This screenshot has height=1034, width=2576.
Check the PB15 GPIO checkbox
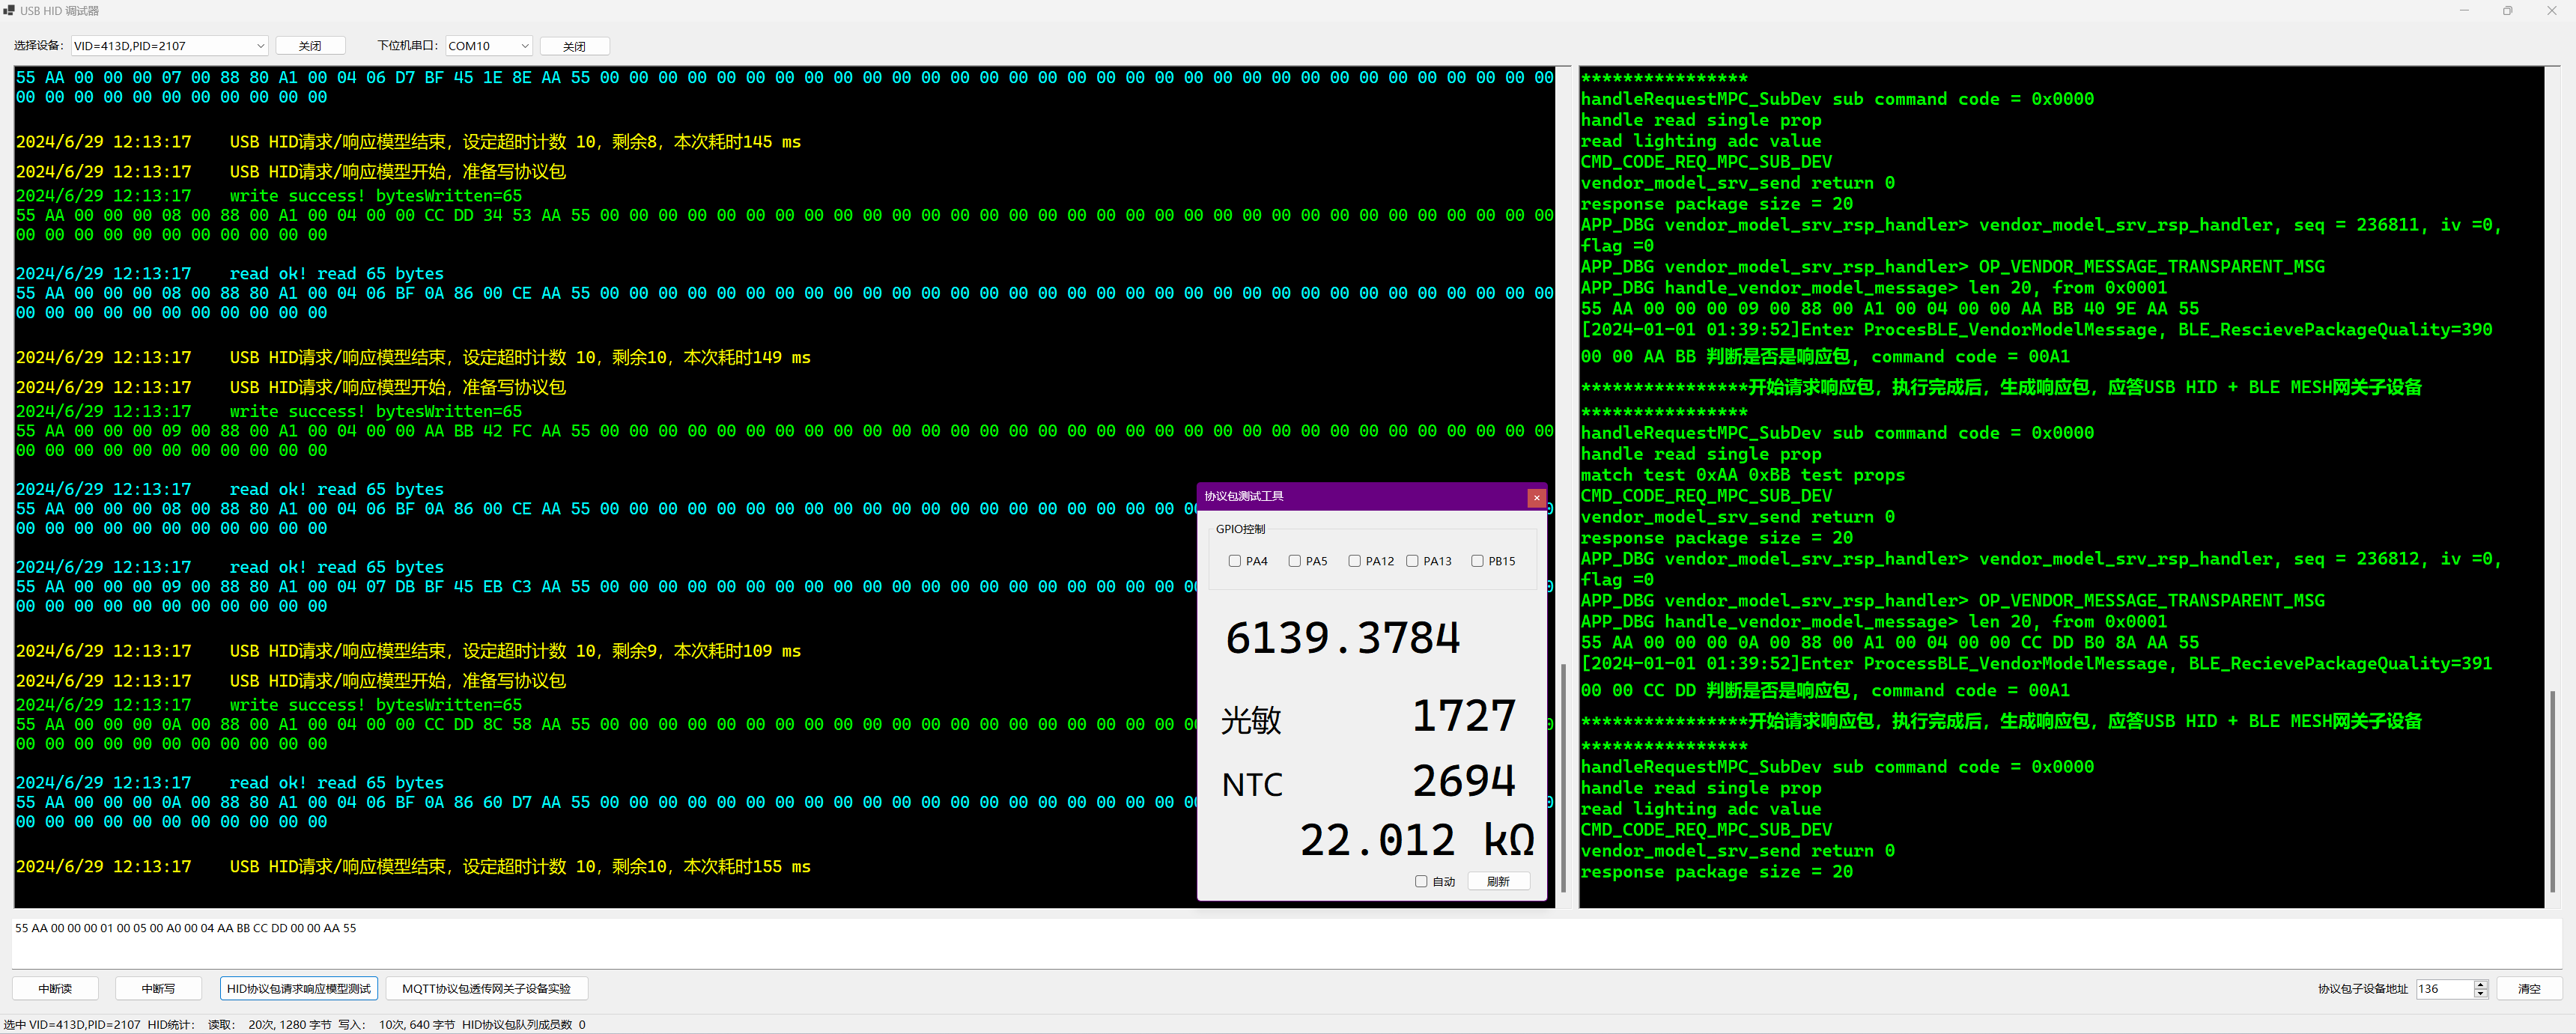coord(1477,561)
